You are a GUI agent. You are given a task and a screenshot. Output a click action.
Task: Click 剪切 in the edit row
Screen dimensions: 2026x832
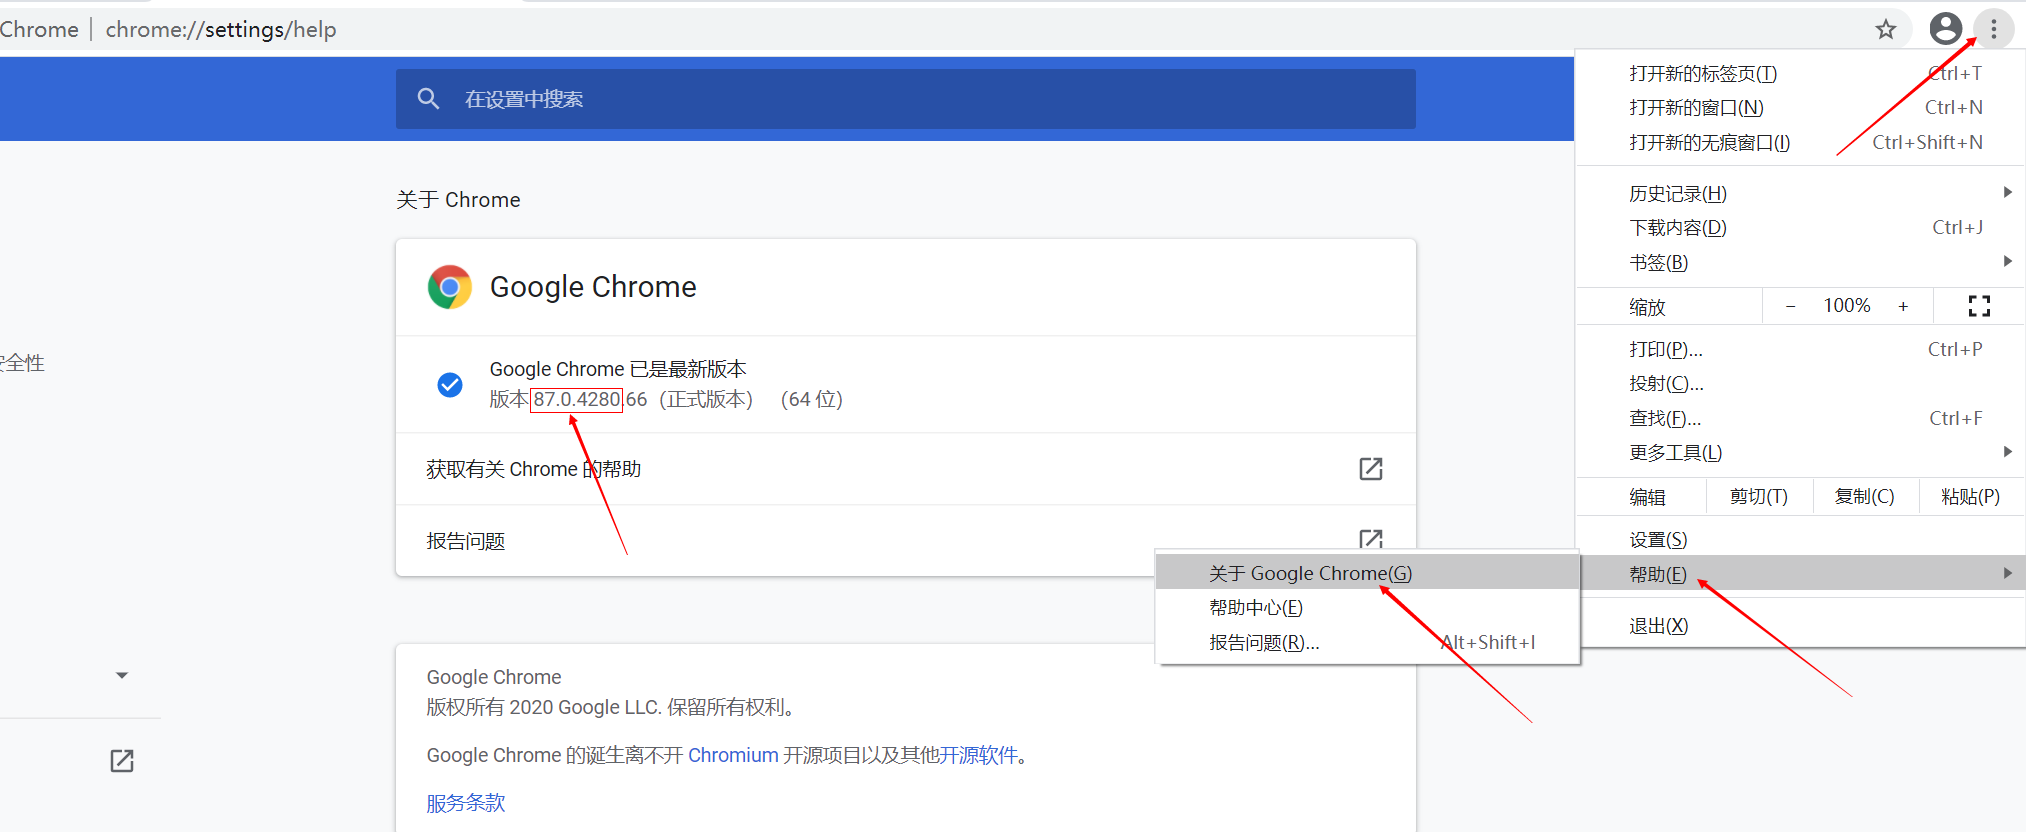click(x=1759, y=497)
